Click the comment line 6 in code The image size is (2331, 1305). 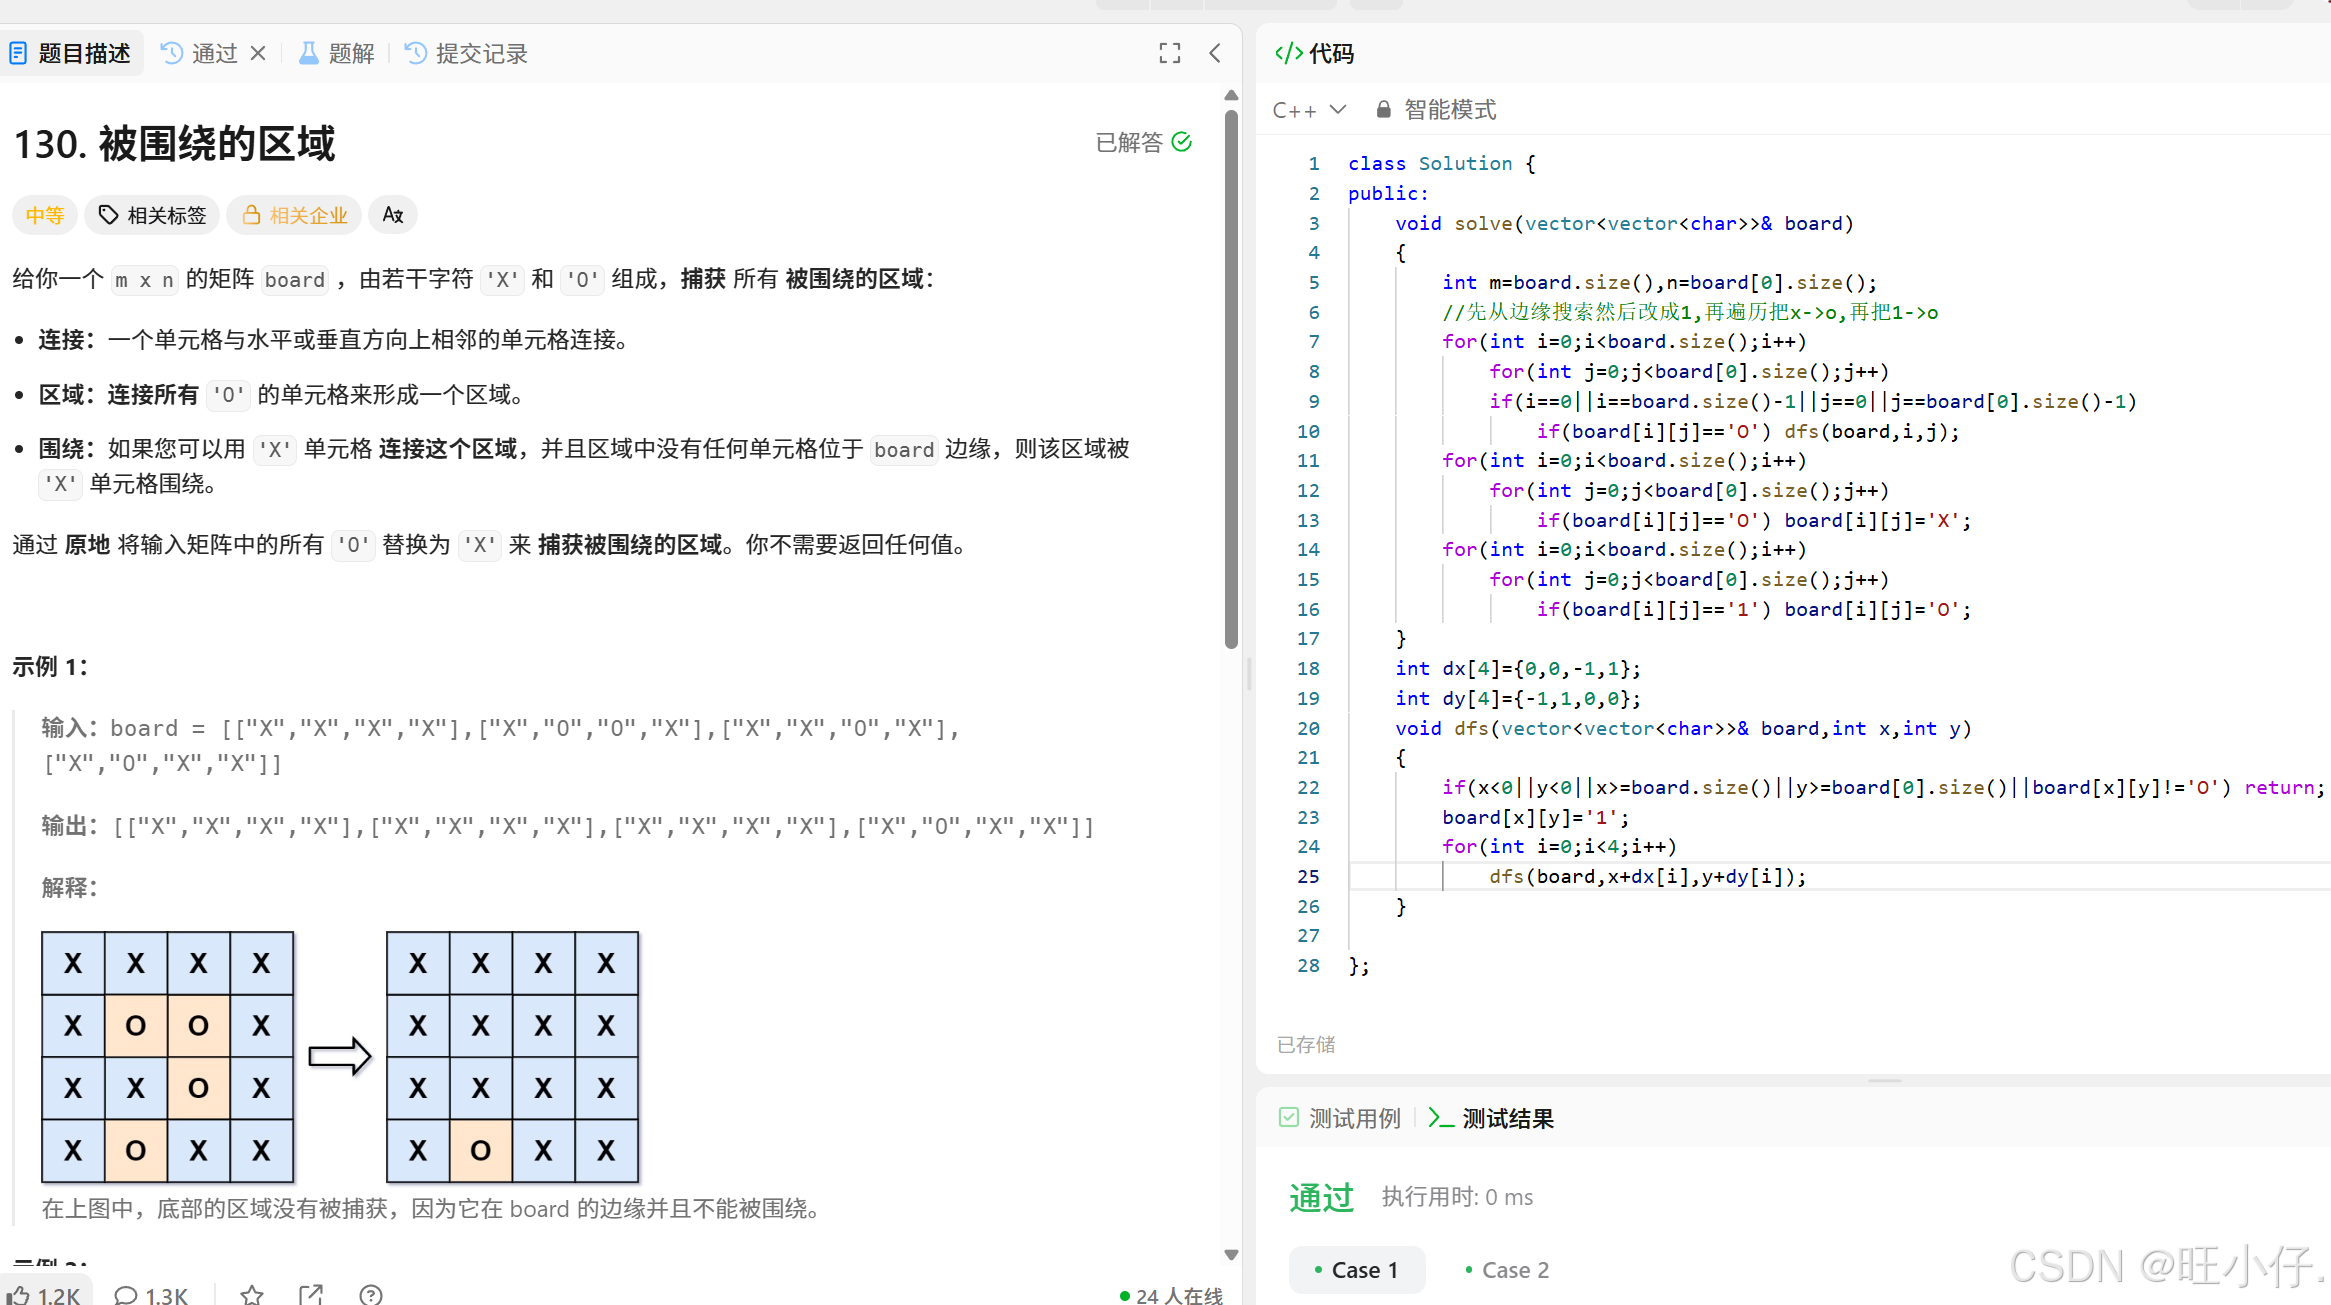click(1690, 312)
